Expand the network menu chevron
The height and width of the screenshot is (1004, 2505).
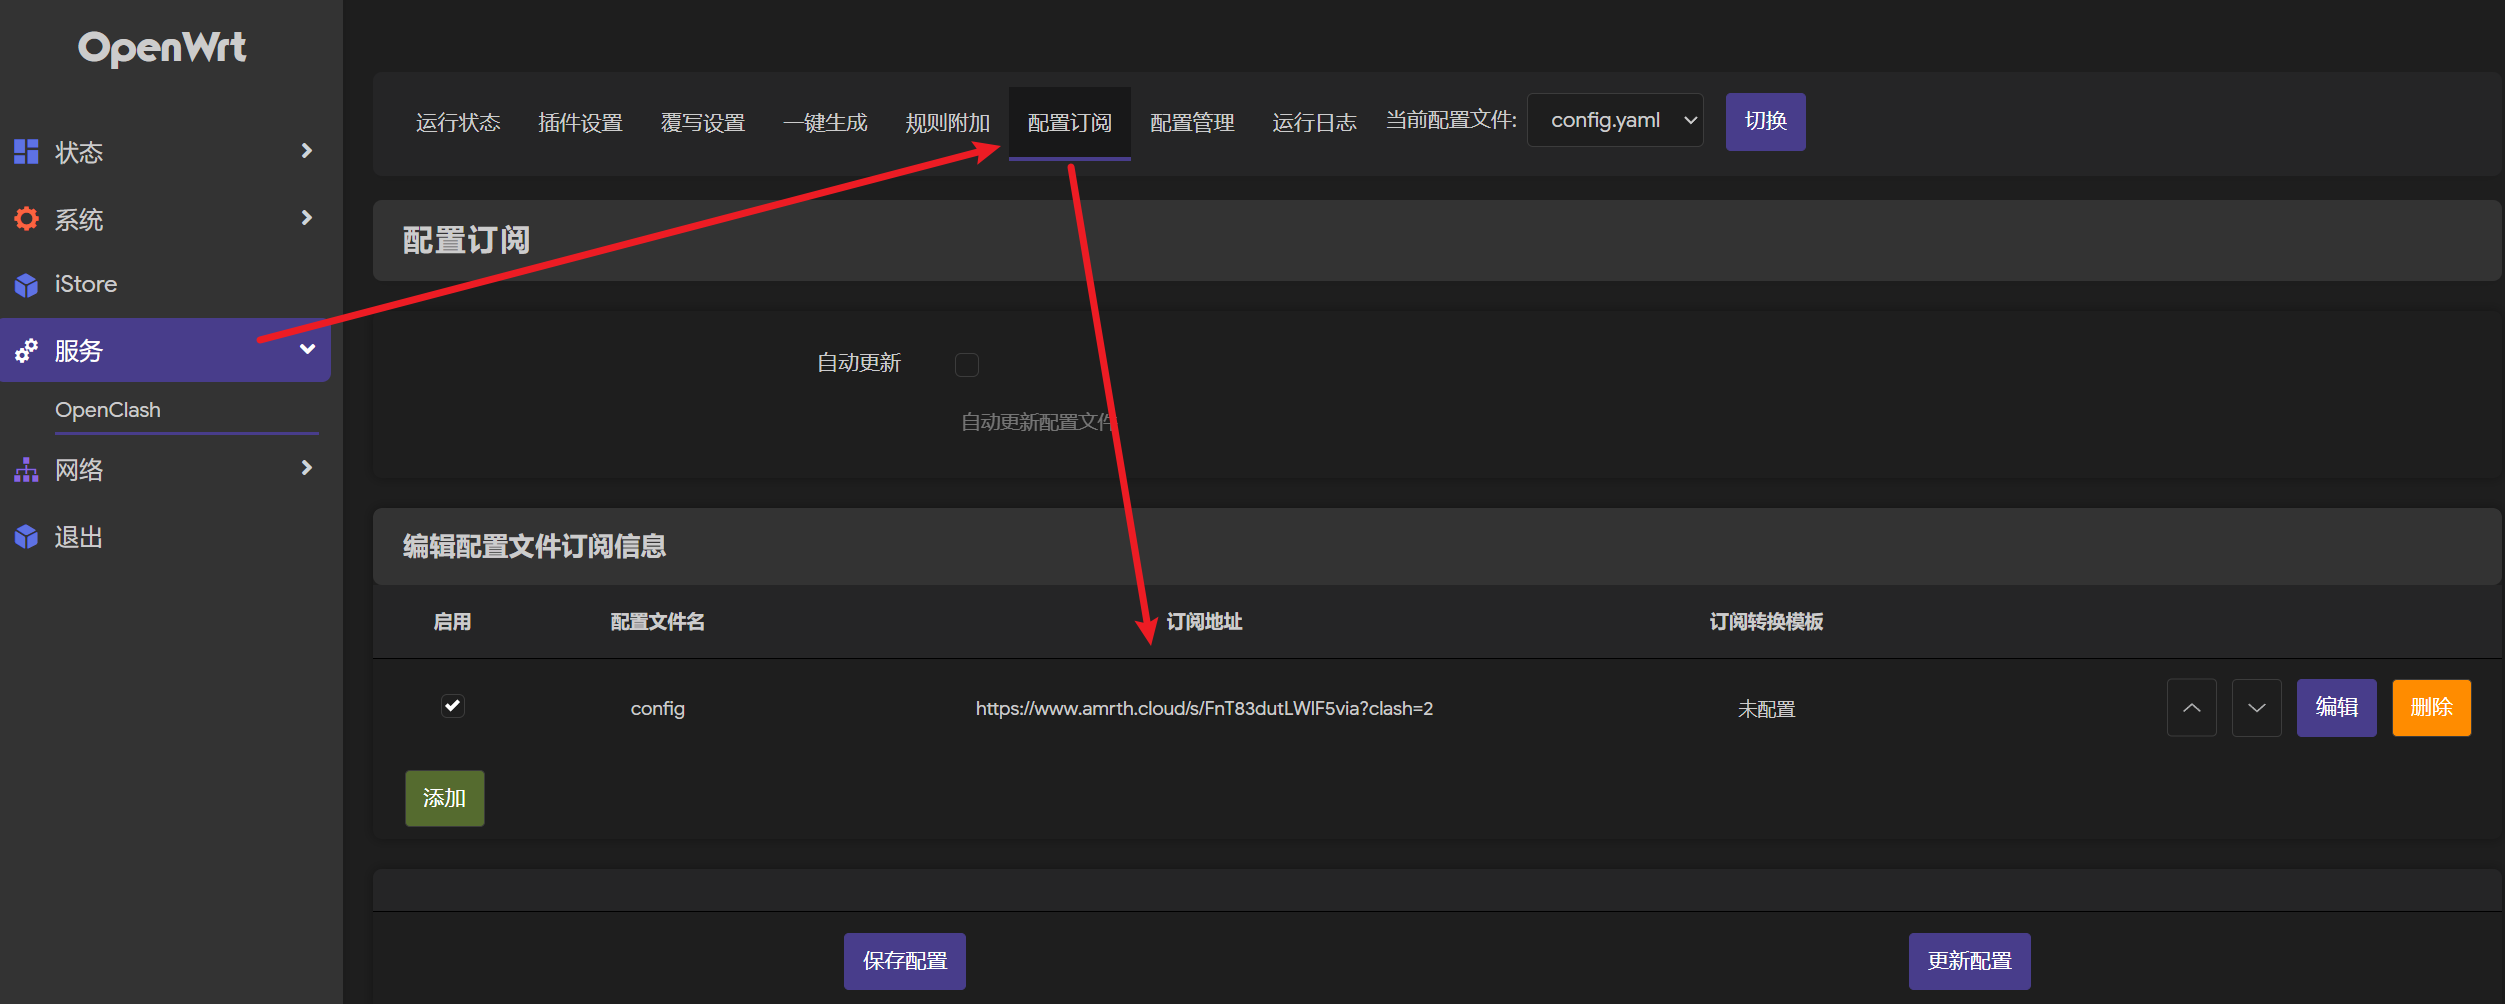(307, 468)
